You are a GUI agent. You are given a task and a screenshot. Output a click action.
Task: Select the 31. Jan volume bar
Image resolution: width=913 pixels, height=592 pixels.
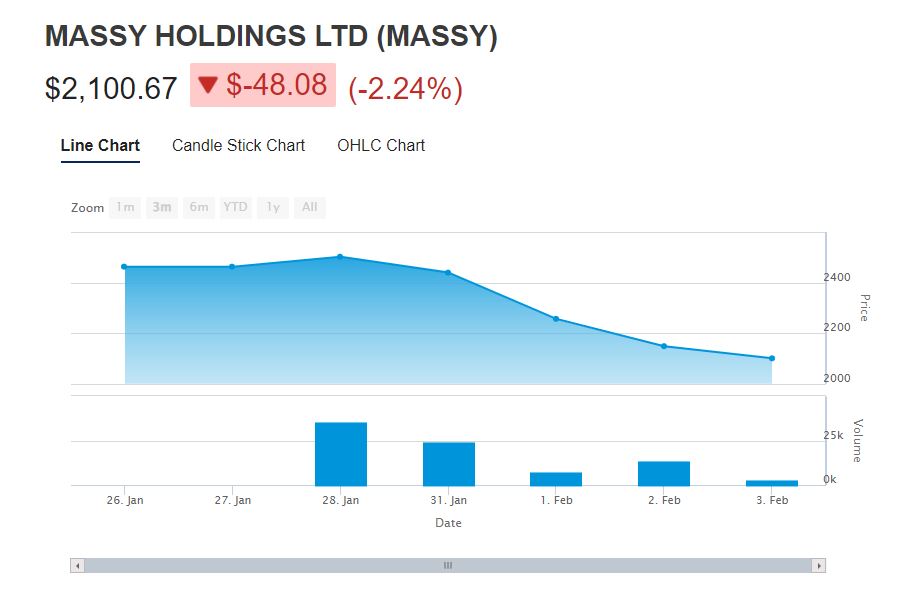[x=449, y=464]
